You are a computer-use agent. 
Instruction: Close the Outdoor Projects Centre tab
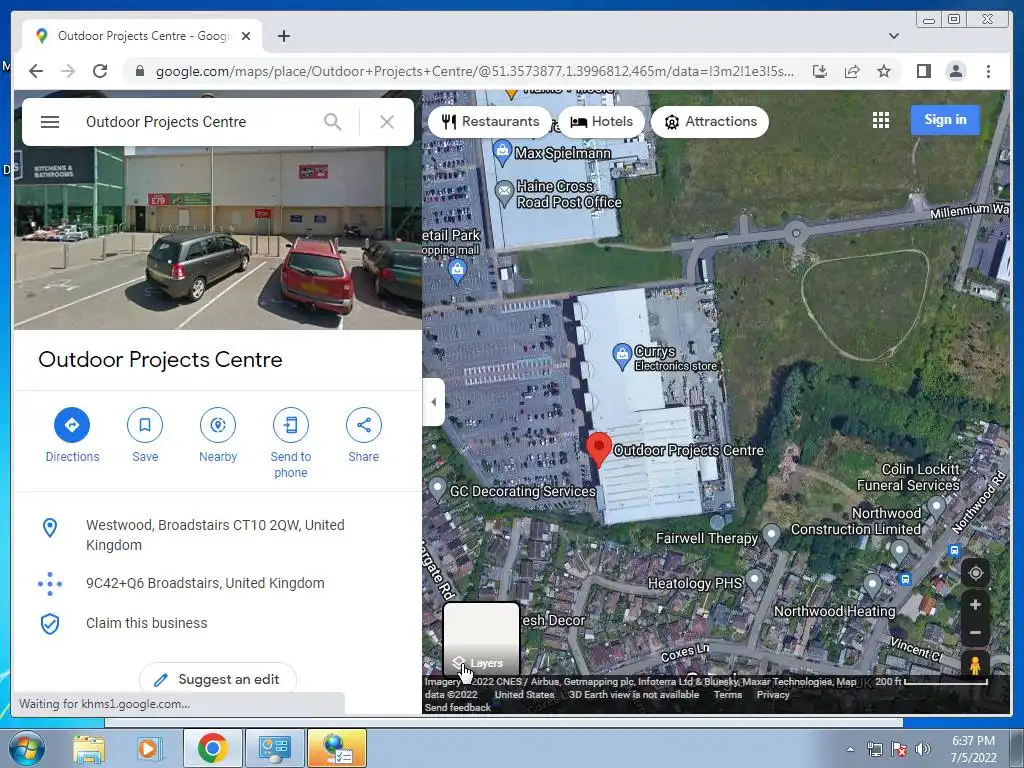tap(246, 36)
